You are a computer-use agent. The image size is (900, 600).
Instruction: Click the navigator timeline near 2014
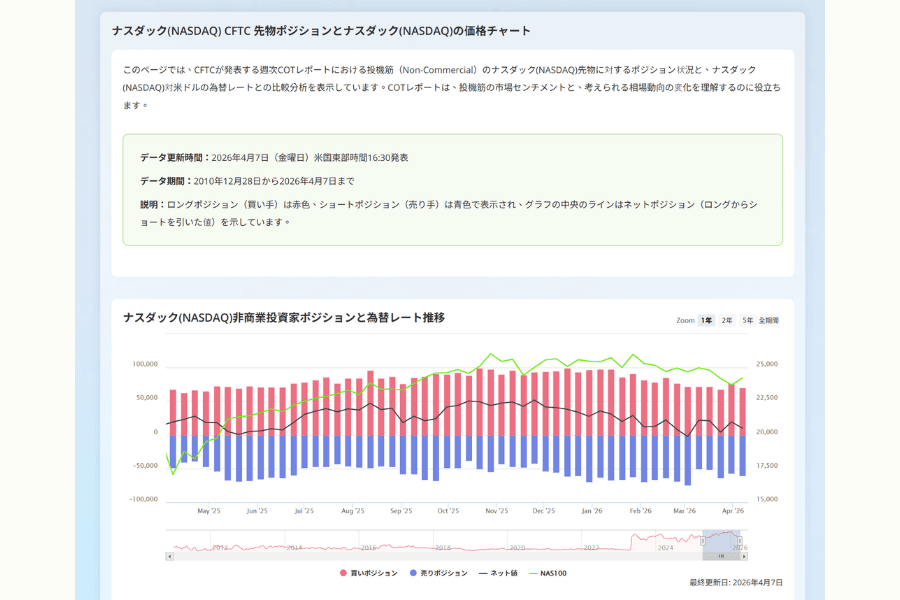point(294,546)
